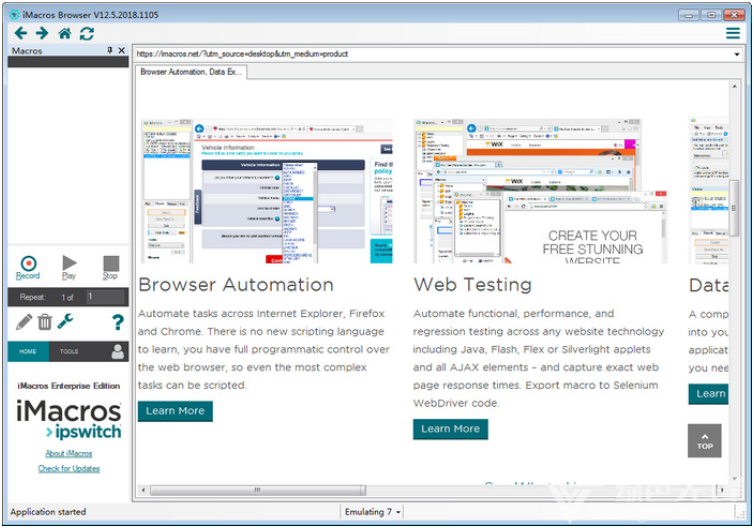Viewport: 754px width, 528px height.
Task: Open the home page icon
Action: tap(65, 33)
